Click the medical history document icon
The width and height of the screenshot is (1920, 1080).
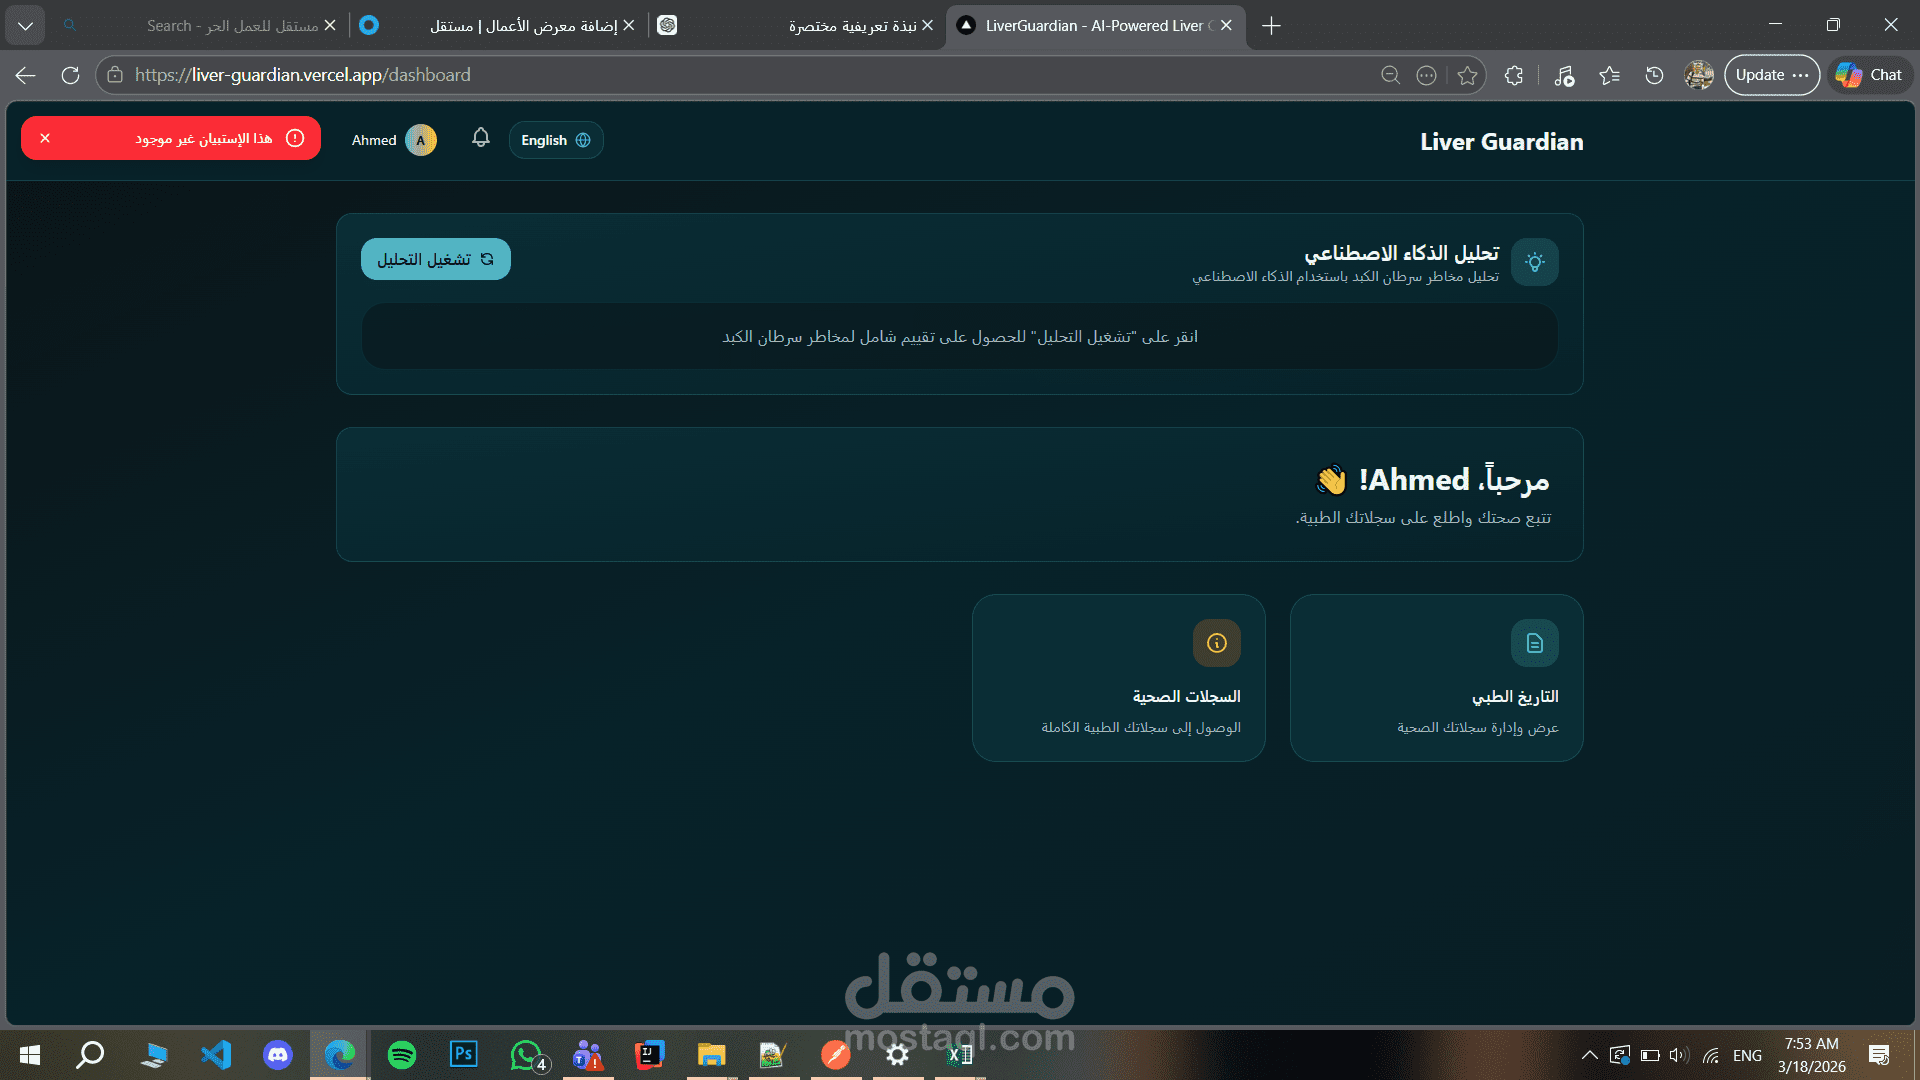click(x=1534, y=643)
